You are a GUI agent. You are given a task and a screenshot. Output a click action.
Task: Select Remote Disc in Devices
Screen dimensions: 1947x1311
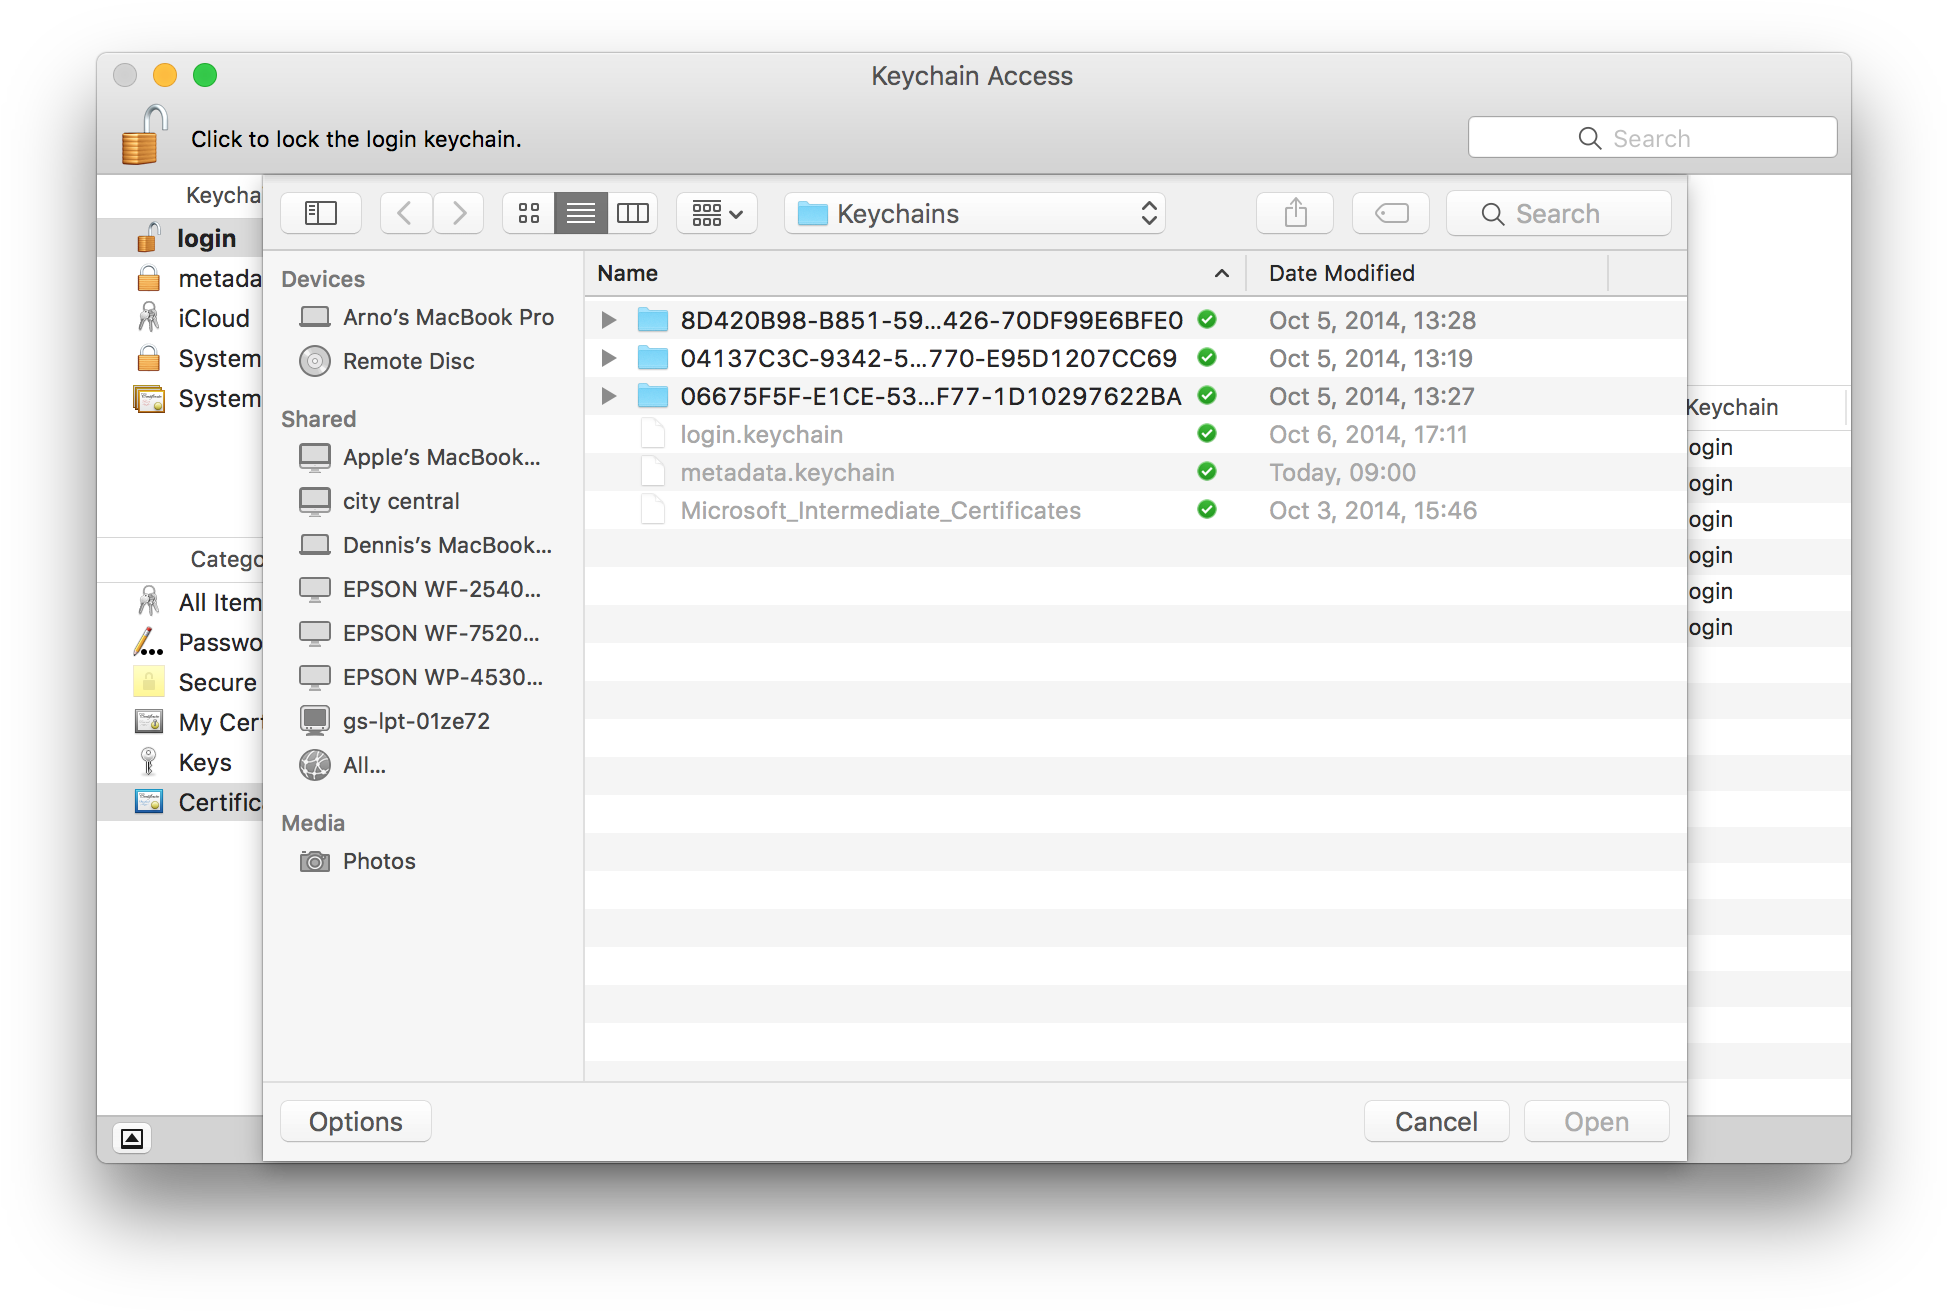[x=408, y=361]
